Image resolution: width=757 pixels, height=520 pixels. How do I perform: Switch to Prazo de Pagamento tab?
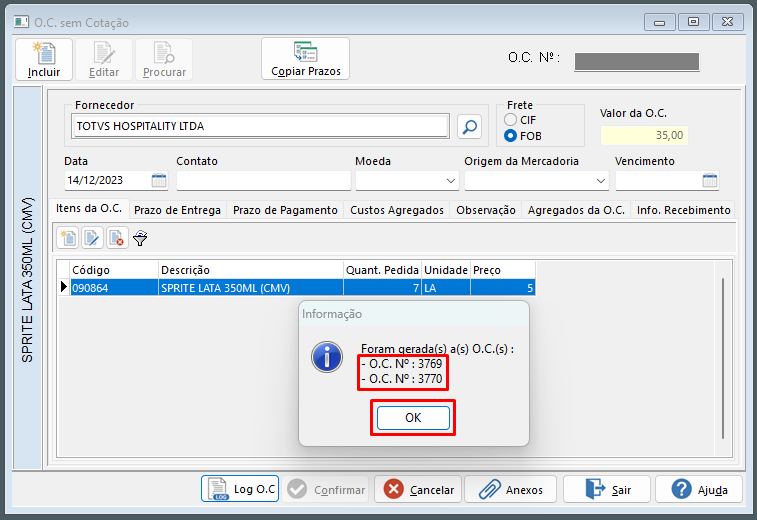(x=285, y=210)
